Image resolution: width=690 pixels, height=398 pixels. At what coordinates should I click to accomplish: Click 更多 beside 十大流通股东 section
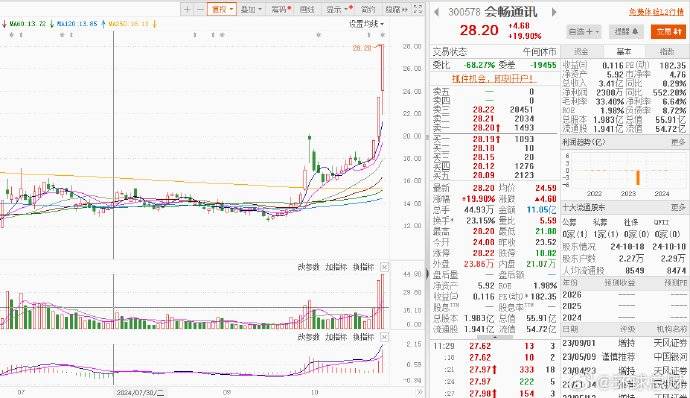click(678, 207)
